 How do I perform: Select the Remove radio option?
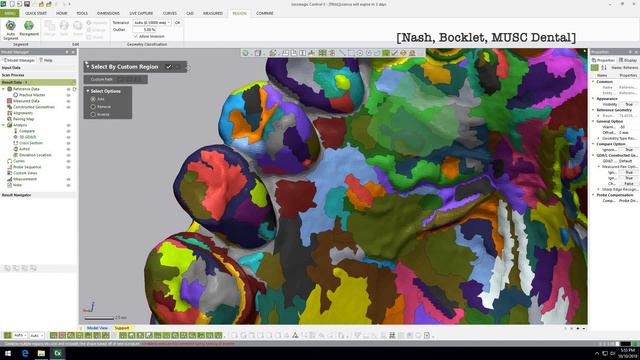(93, 107)
